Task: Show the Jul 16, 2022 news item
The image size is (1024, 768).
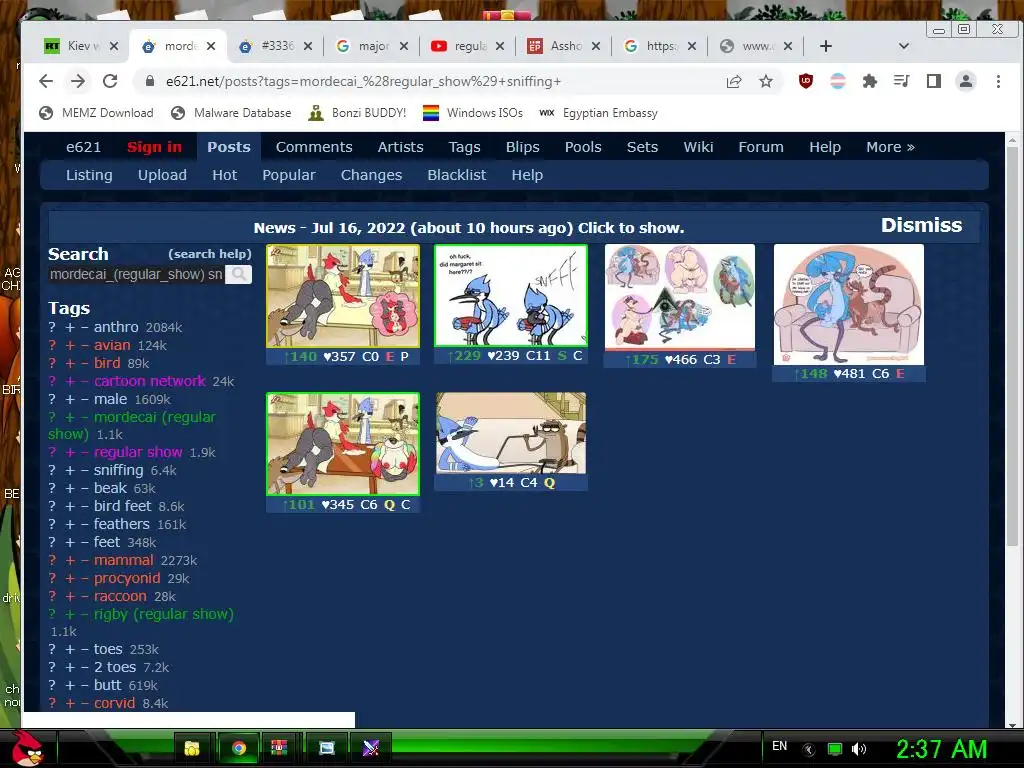Action: pyautogui.click(x=469, y=228)
